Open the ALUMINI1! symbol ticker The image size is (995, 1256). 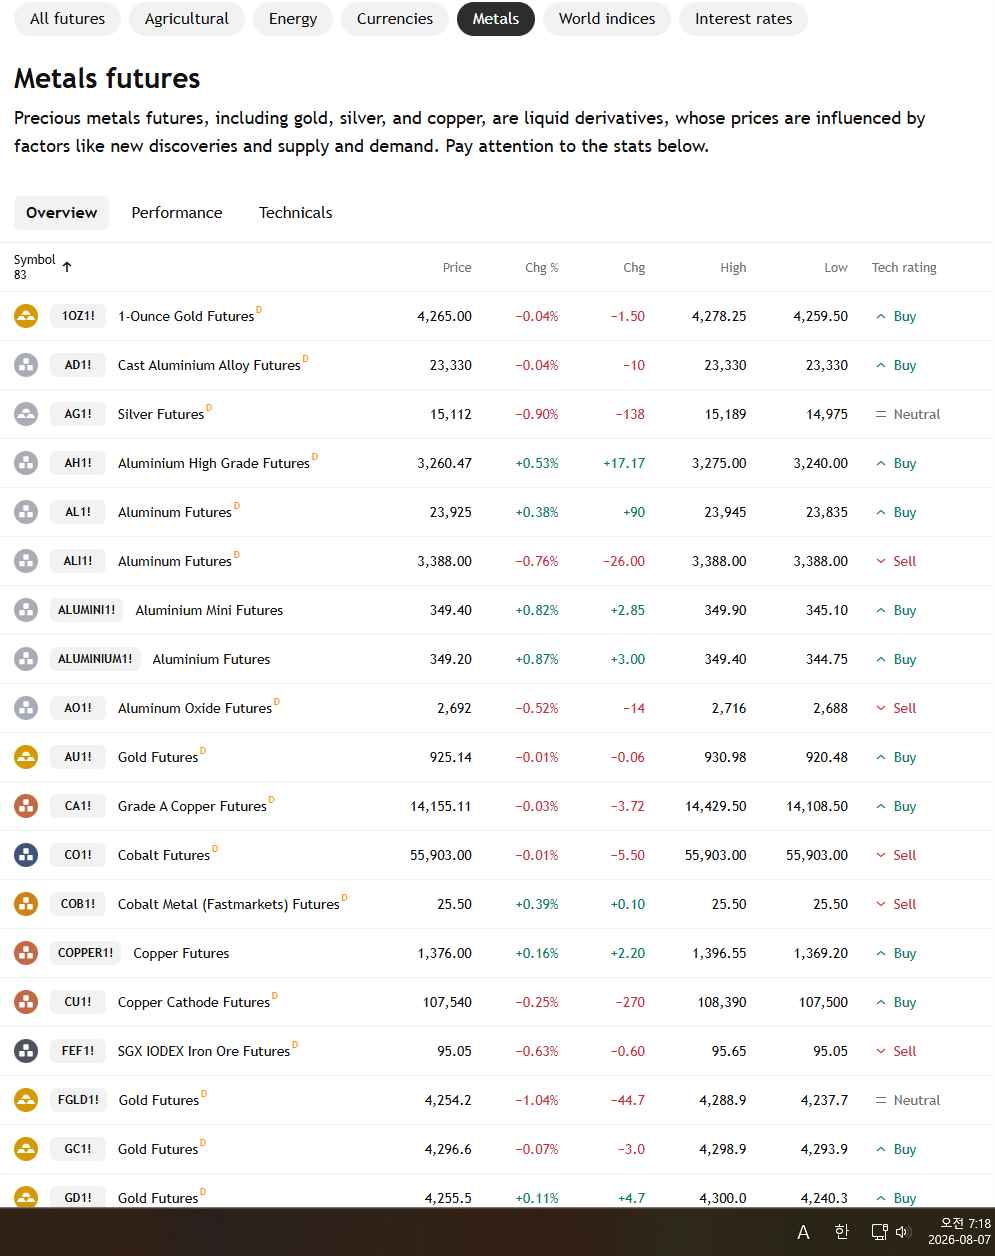(87, 610)
